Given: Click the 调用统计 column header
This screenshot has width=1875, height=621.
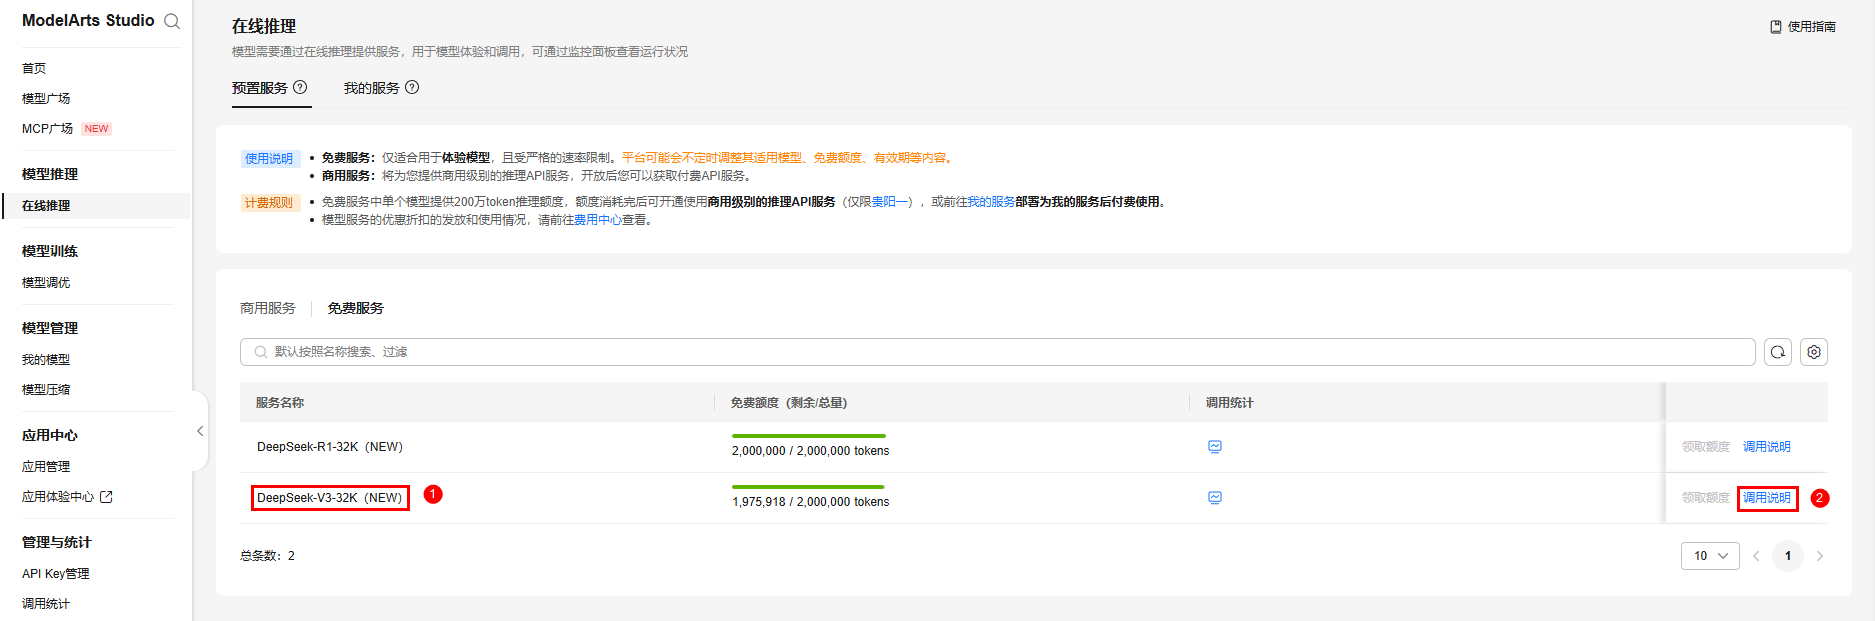Looking at the screenshot, I should [x=1230, y=403].
